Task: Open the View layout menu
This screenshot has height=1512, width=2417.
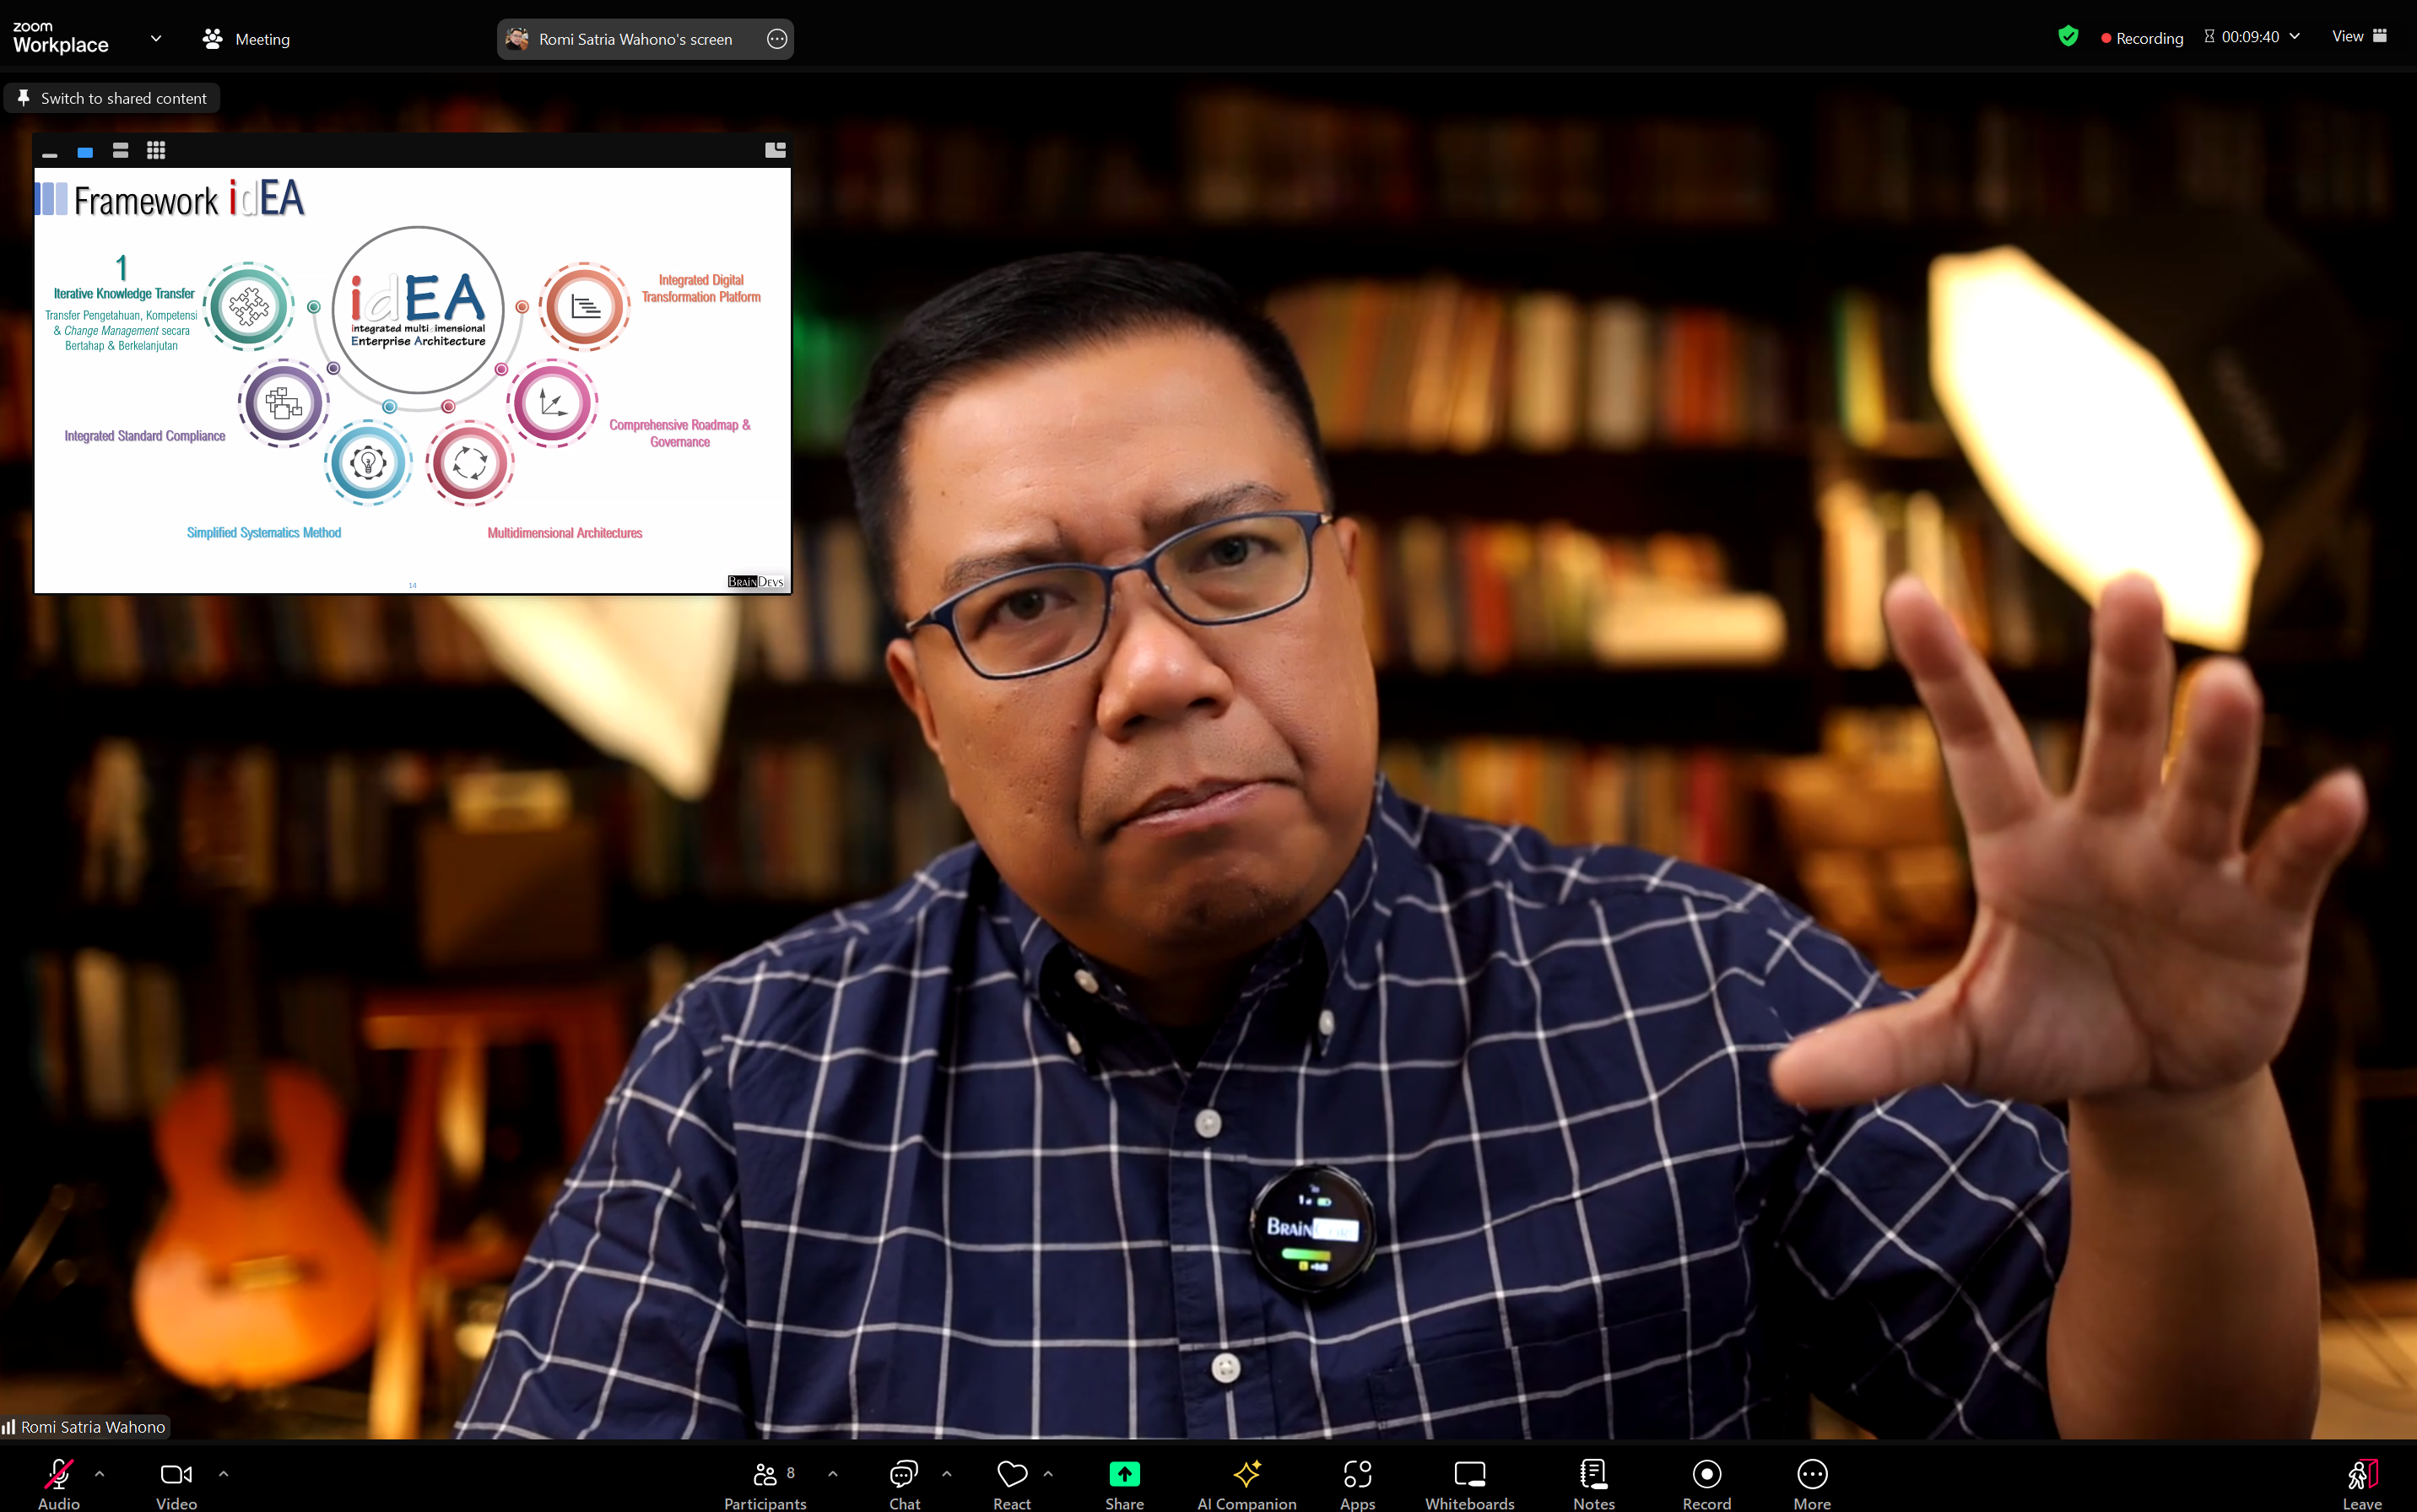Action: point(2358,37)
